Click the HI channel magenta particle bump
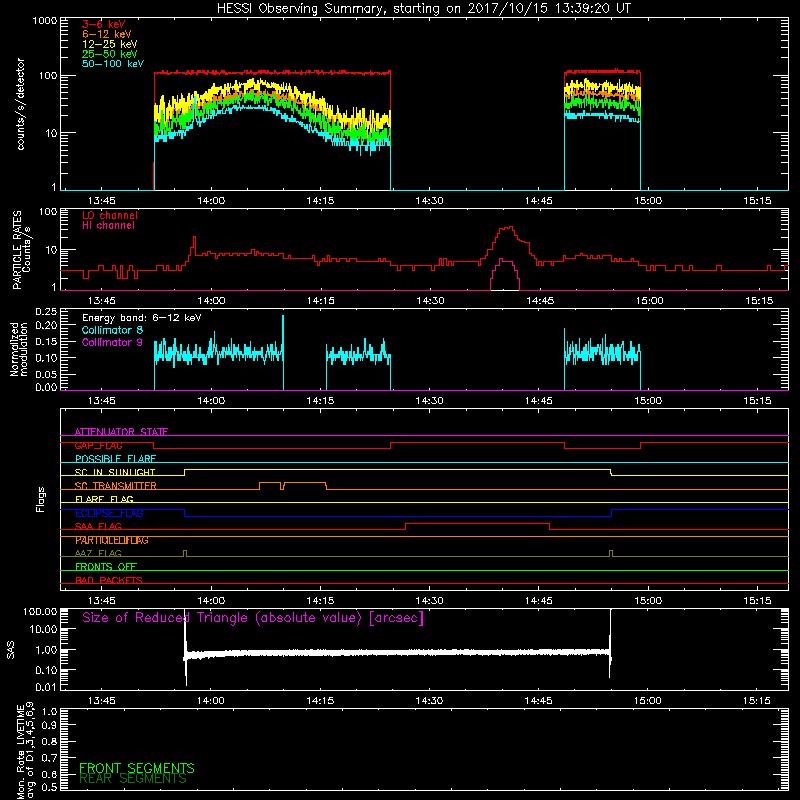Image resolution: width=800 pixels, height=800 pixels. point(505,274)
